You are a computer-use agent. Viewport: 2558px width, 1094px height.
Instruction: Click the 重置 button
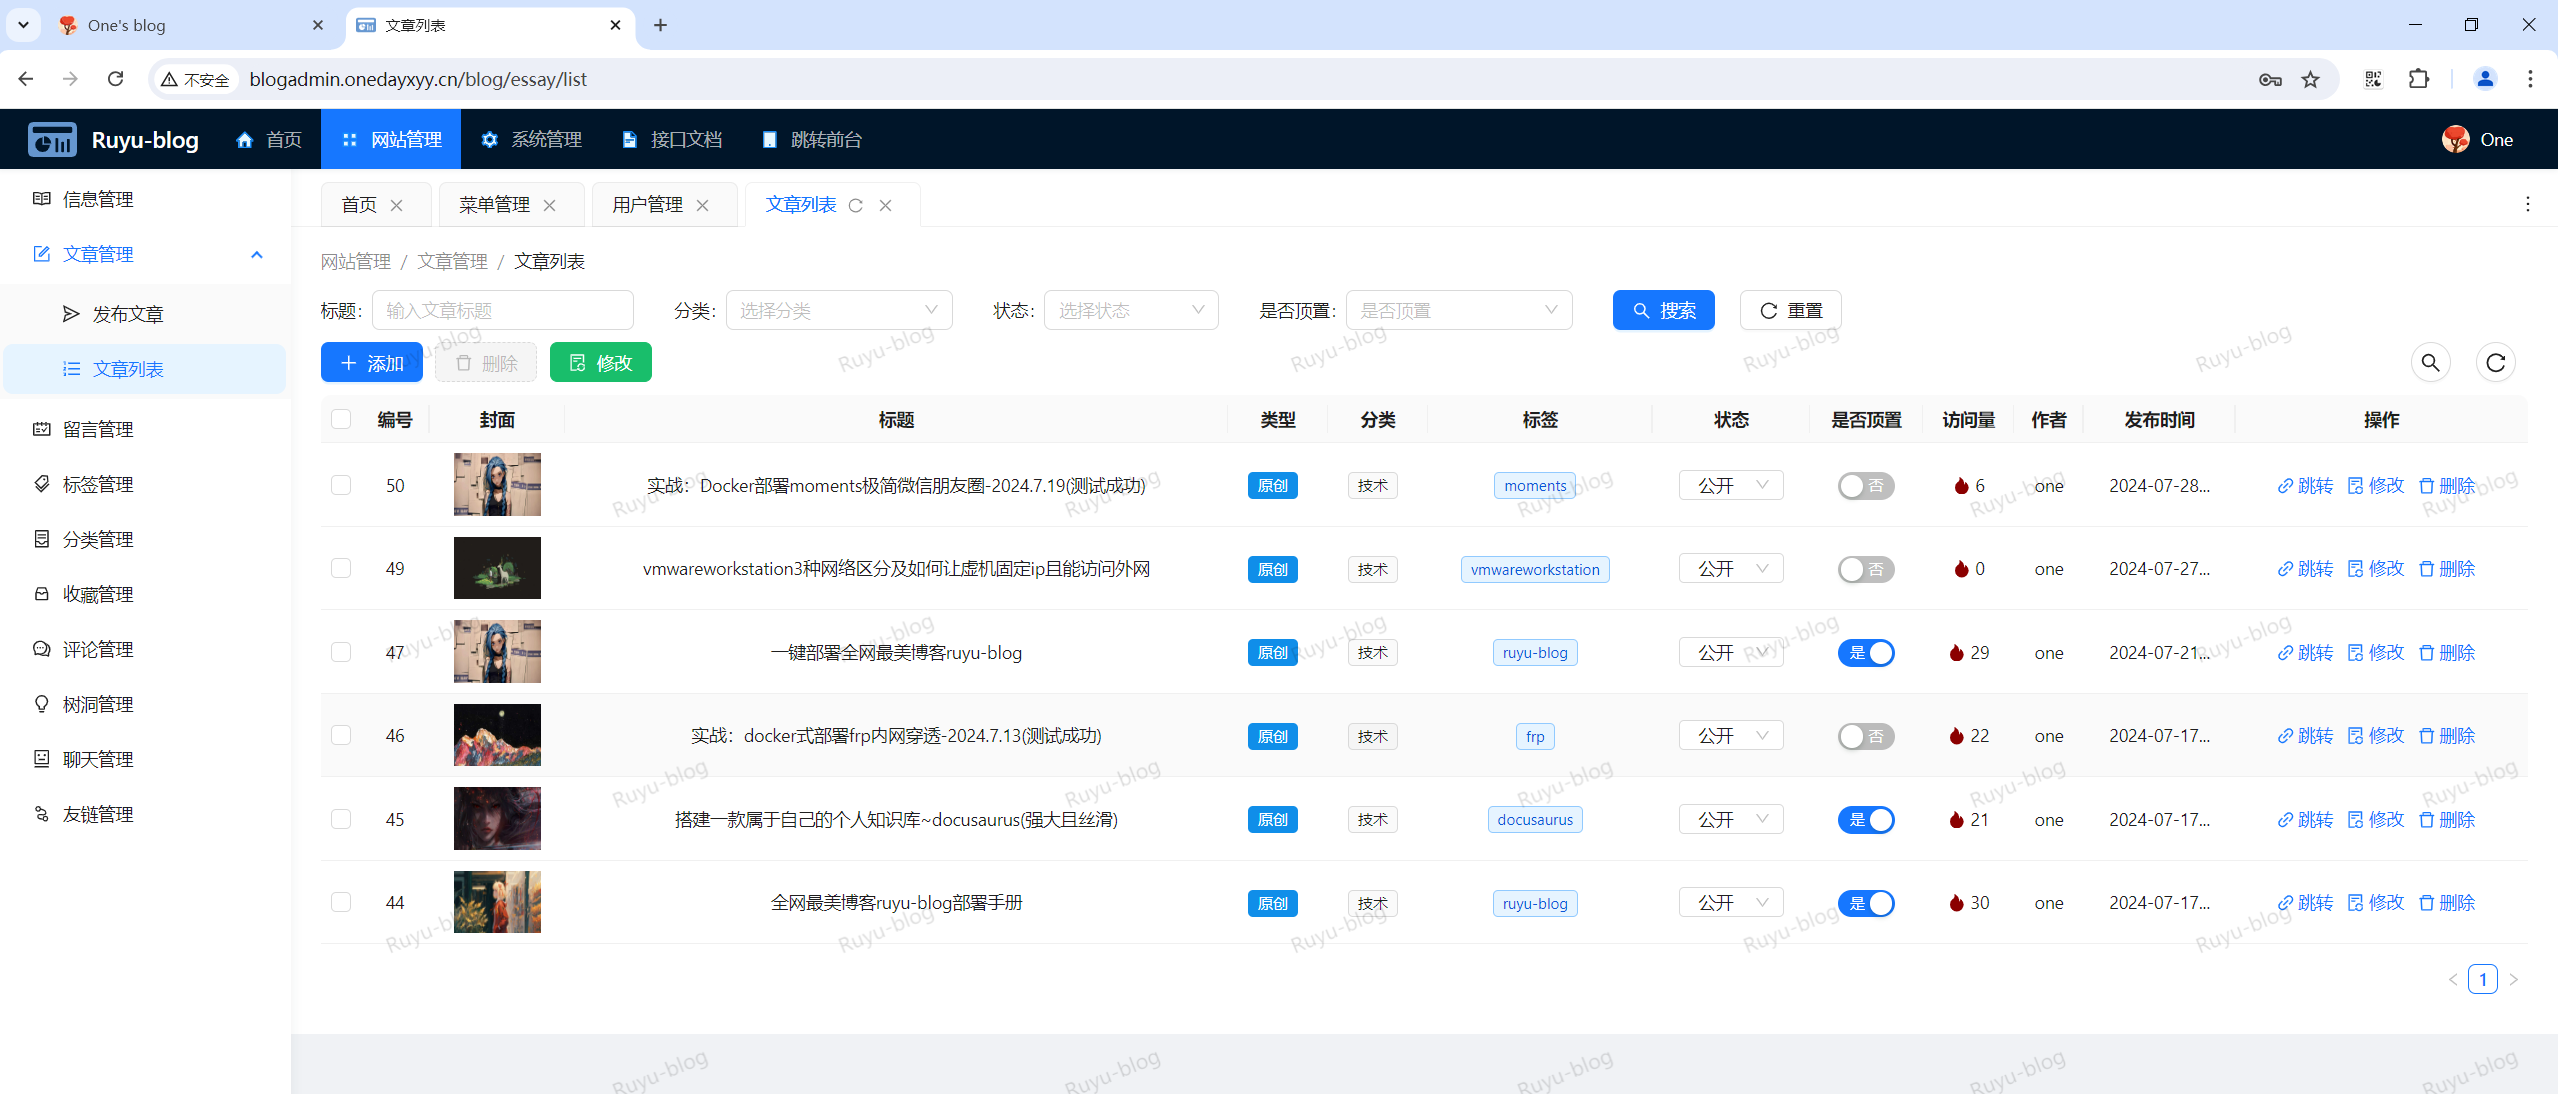click(1790, 310)
